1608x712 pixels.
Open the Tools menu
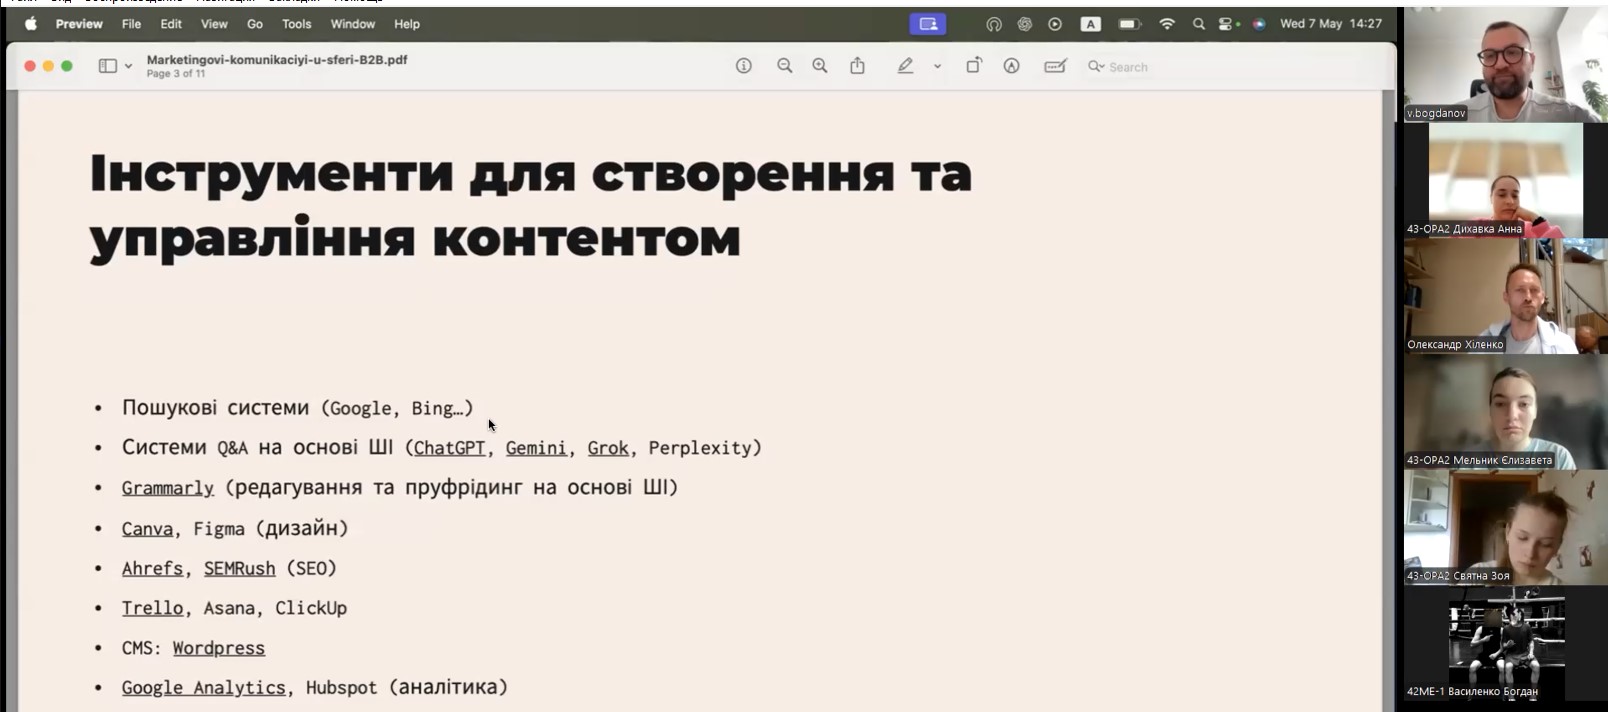[296, 24]
